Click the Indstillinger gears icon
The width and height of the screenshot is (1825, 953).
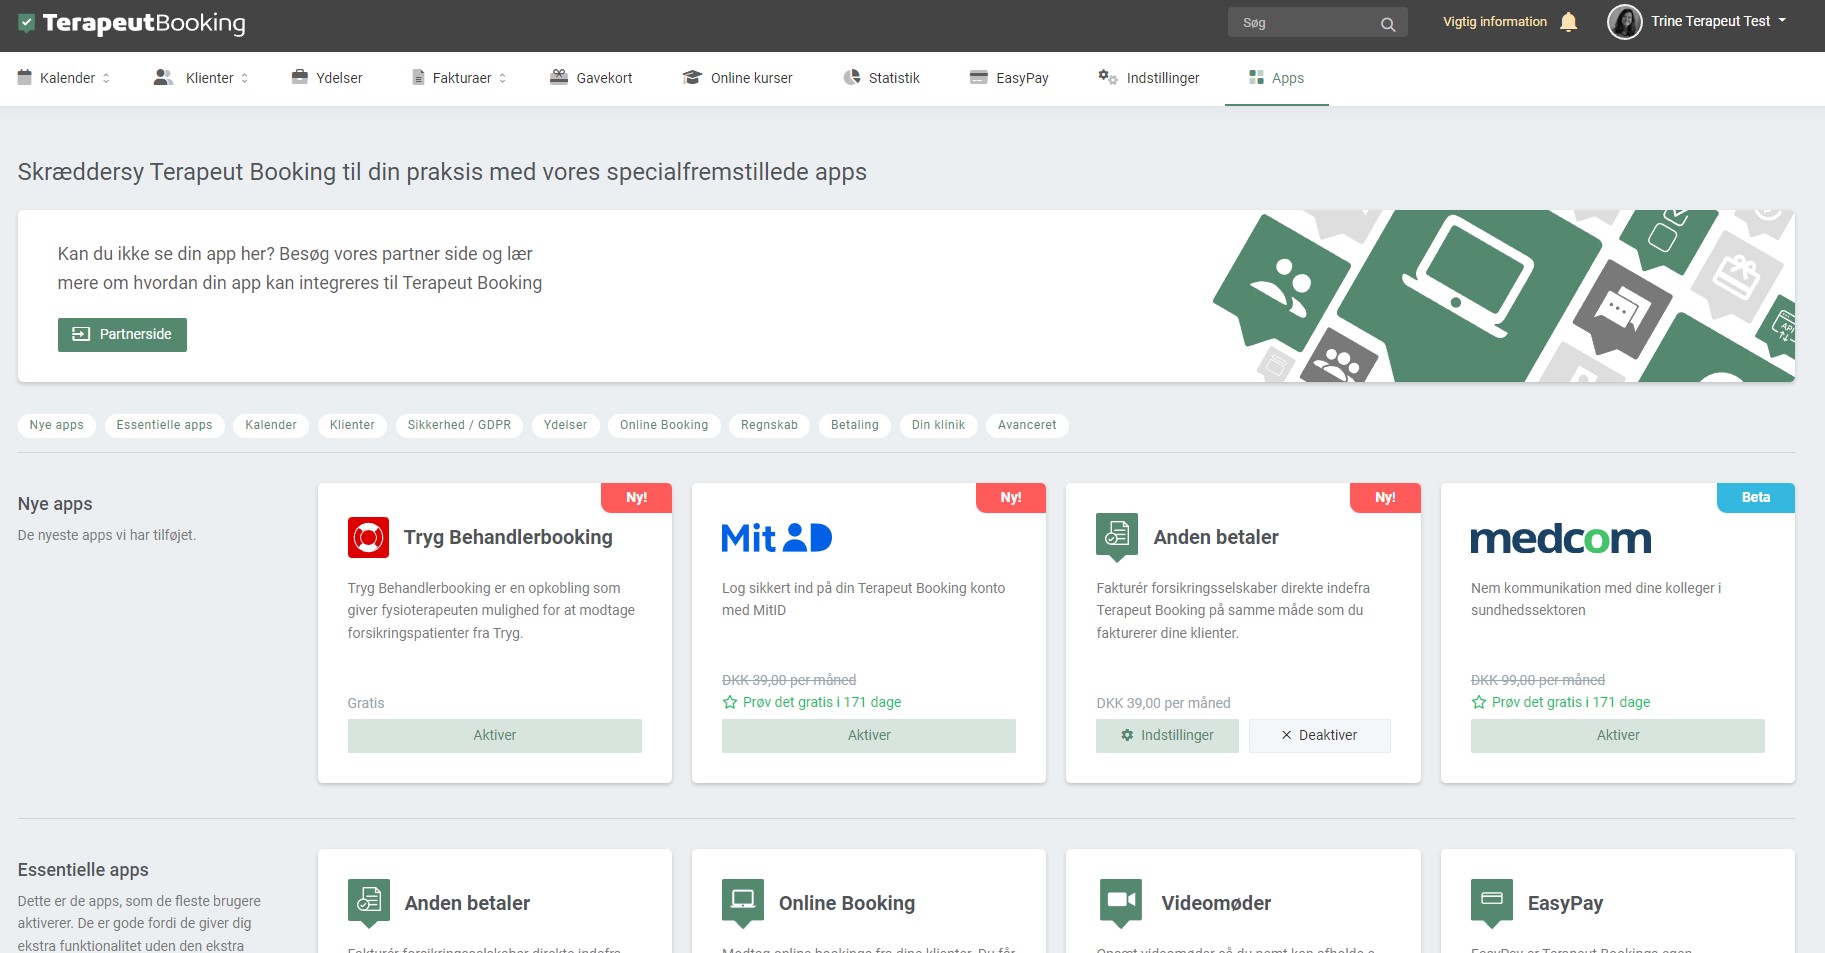pyautogui.click(x=1108, y=77)
